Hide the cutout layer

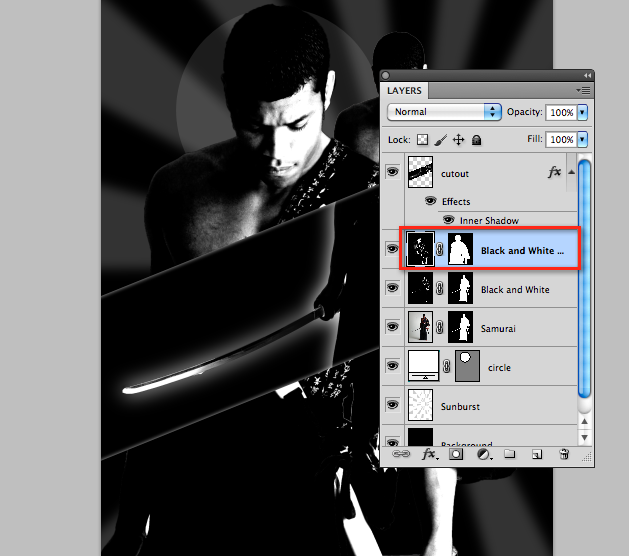[x=392, y=172]
